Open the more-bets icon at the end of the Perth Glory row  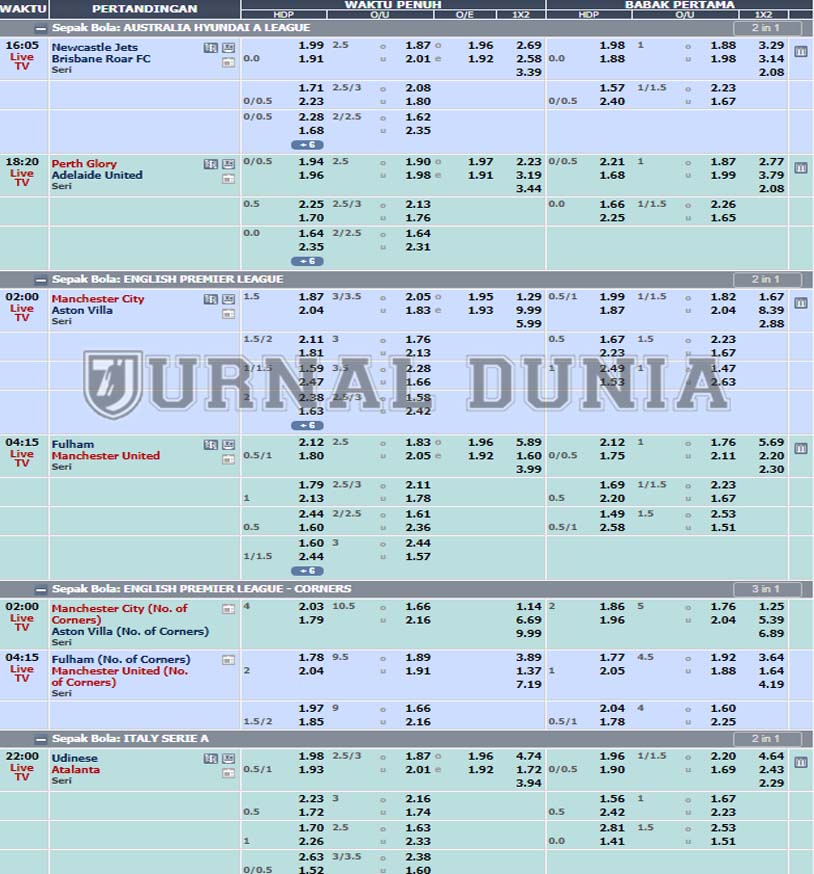coord(801,168)
